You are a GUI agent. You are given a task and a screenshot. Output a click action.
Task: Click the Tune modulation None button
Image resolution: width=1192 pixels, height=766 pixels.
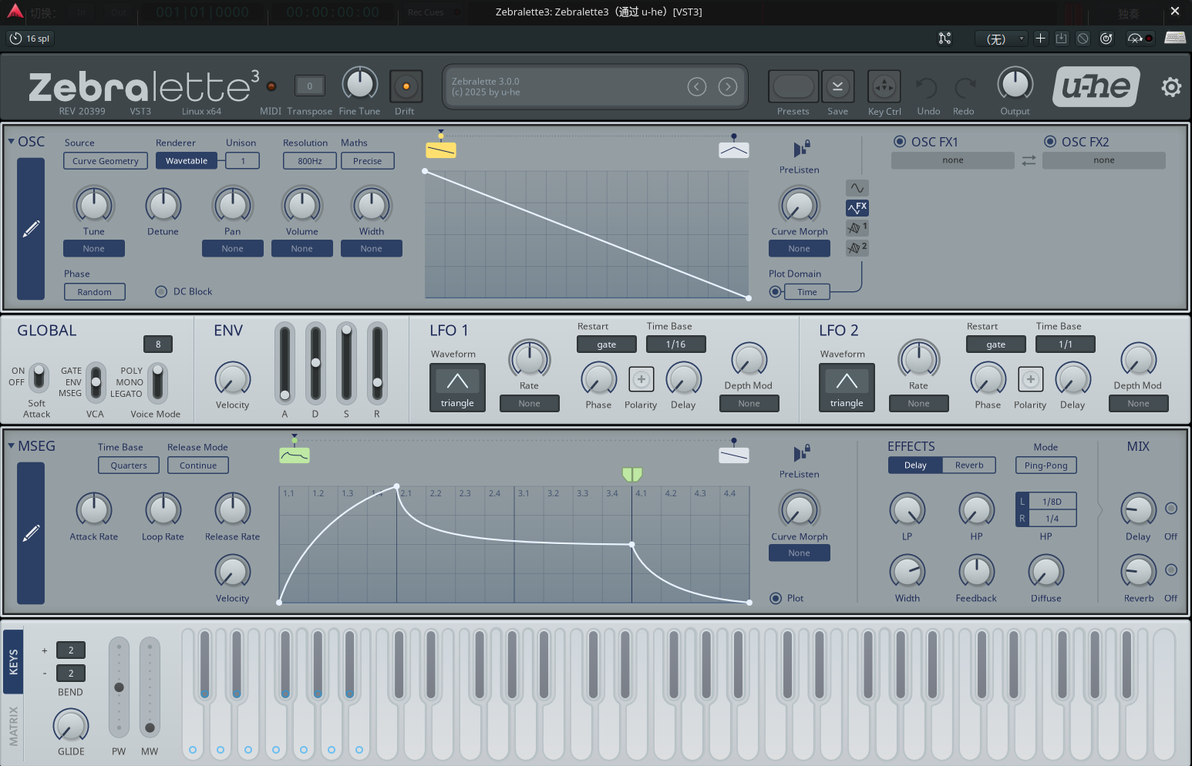click(94, 248)
